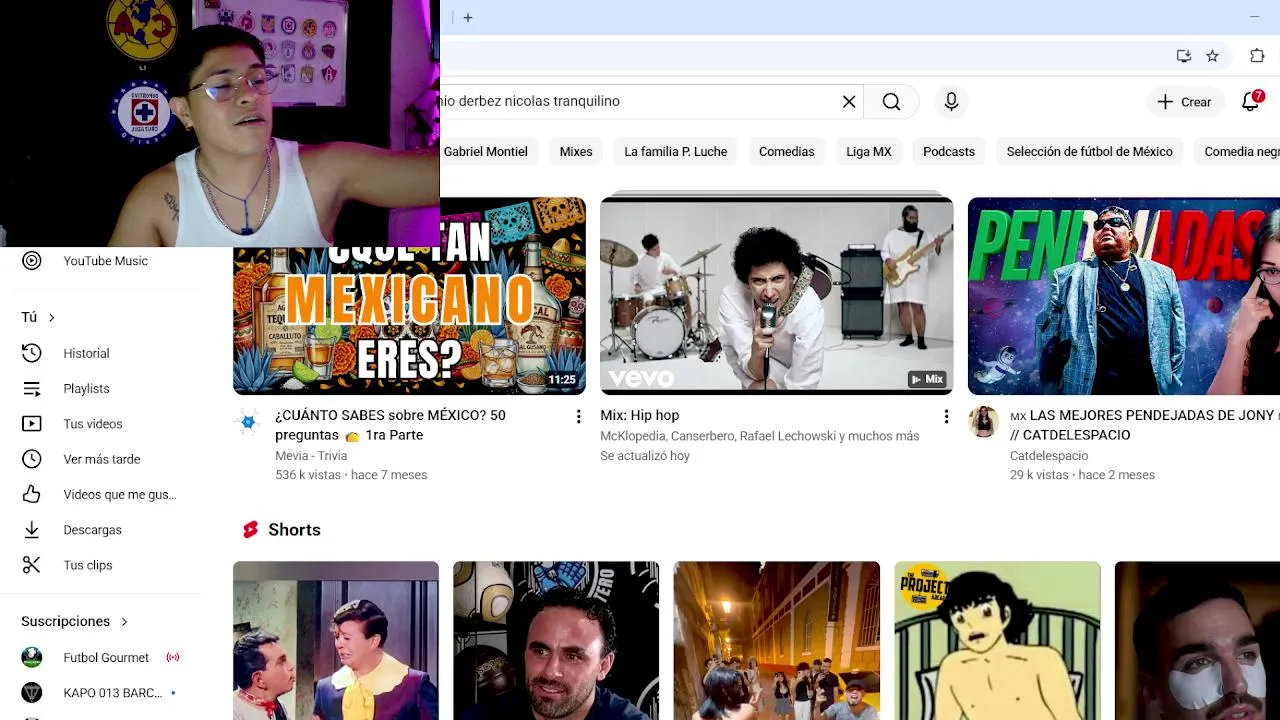Select the La familia P. Luche chip
The height and width of the screenshot is (720, 1280).
pyautogui.click(x=676, y=151)
